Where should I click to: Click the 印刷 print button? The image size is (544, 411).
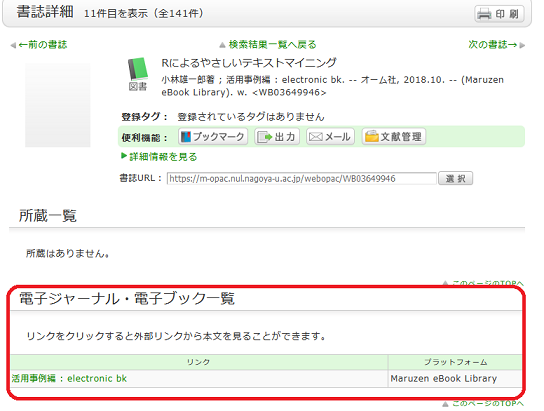[499, 14]
